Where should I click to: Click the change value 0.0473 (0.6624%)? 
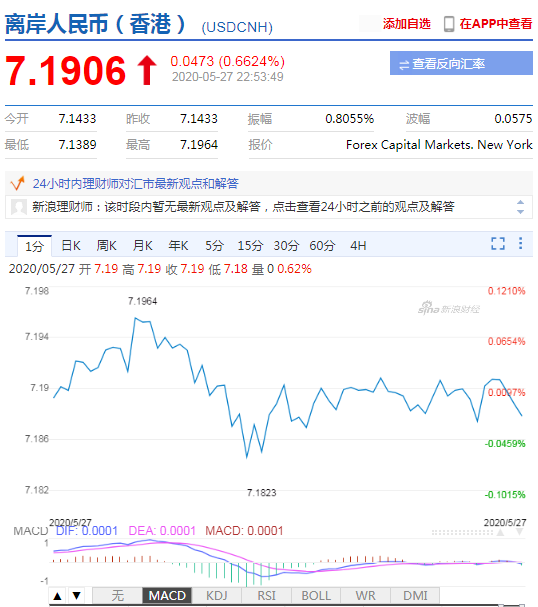point(228,61)
